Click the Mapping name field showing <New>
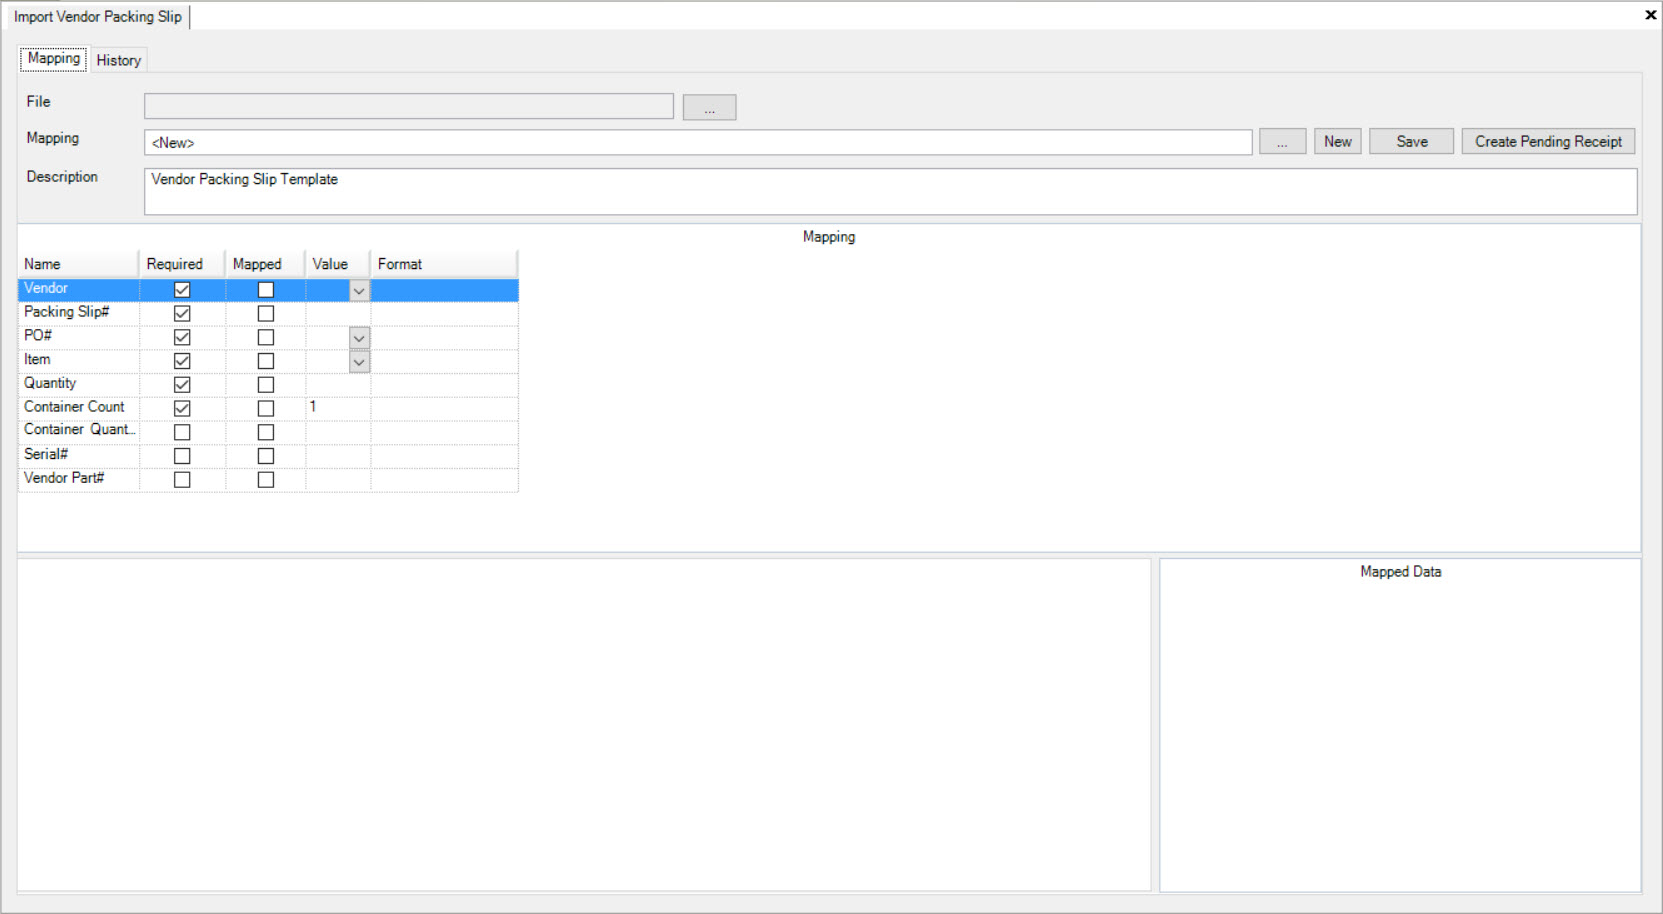The height and width of the screenshot is (914, 1663). click(698, 142)
